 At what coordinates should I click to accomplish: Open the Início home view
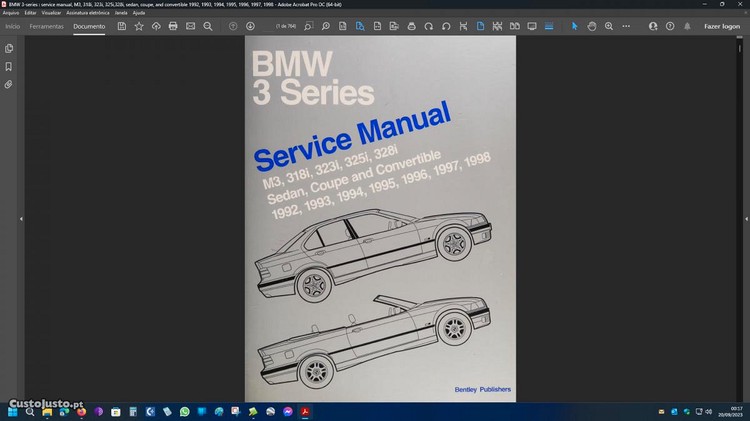point(13,26)
